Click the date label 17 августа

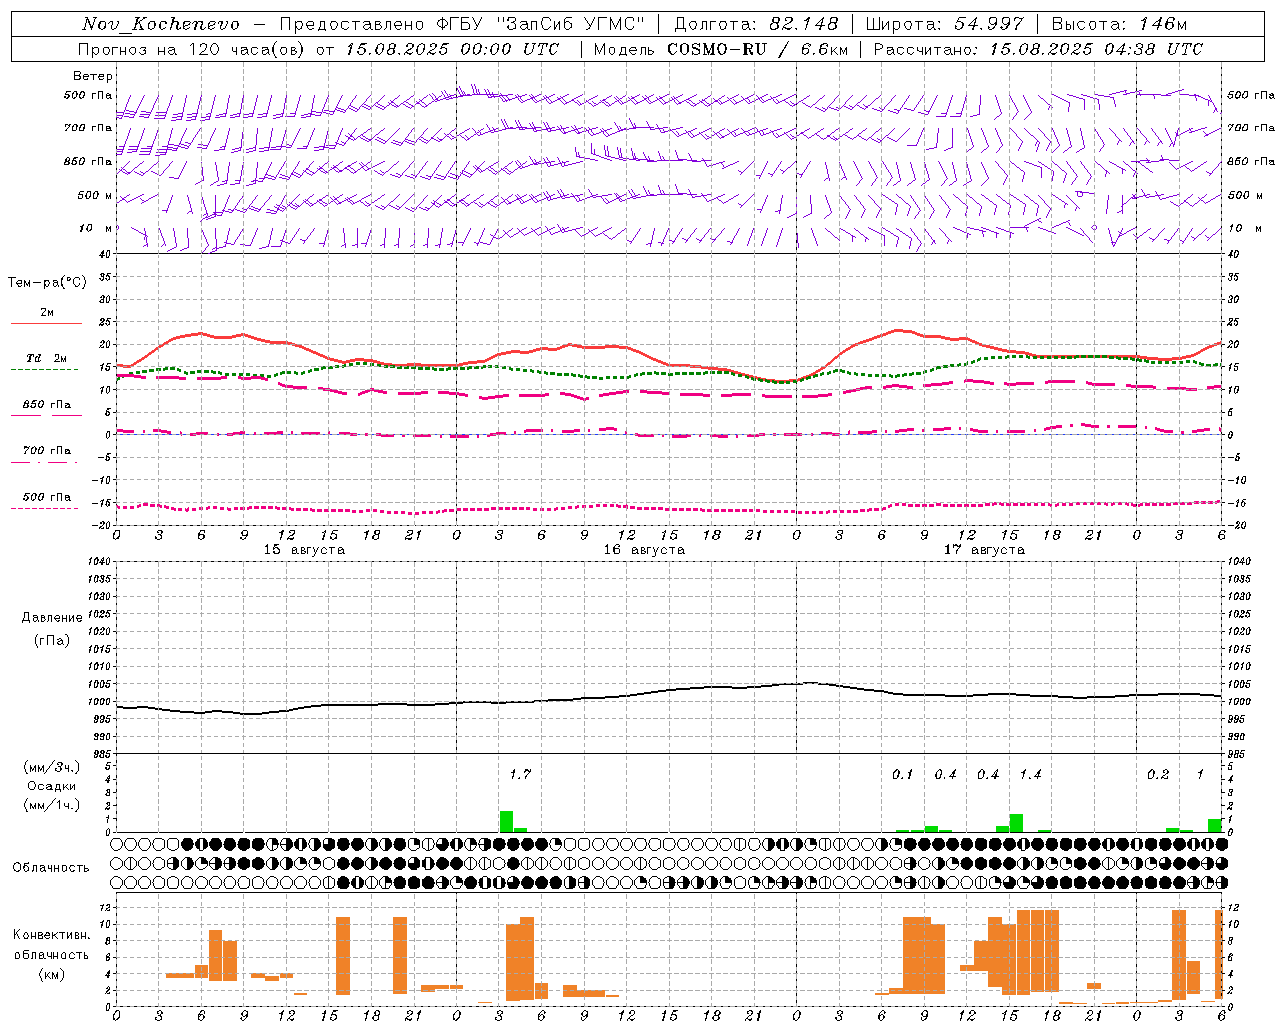pos(984,550)
